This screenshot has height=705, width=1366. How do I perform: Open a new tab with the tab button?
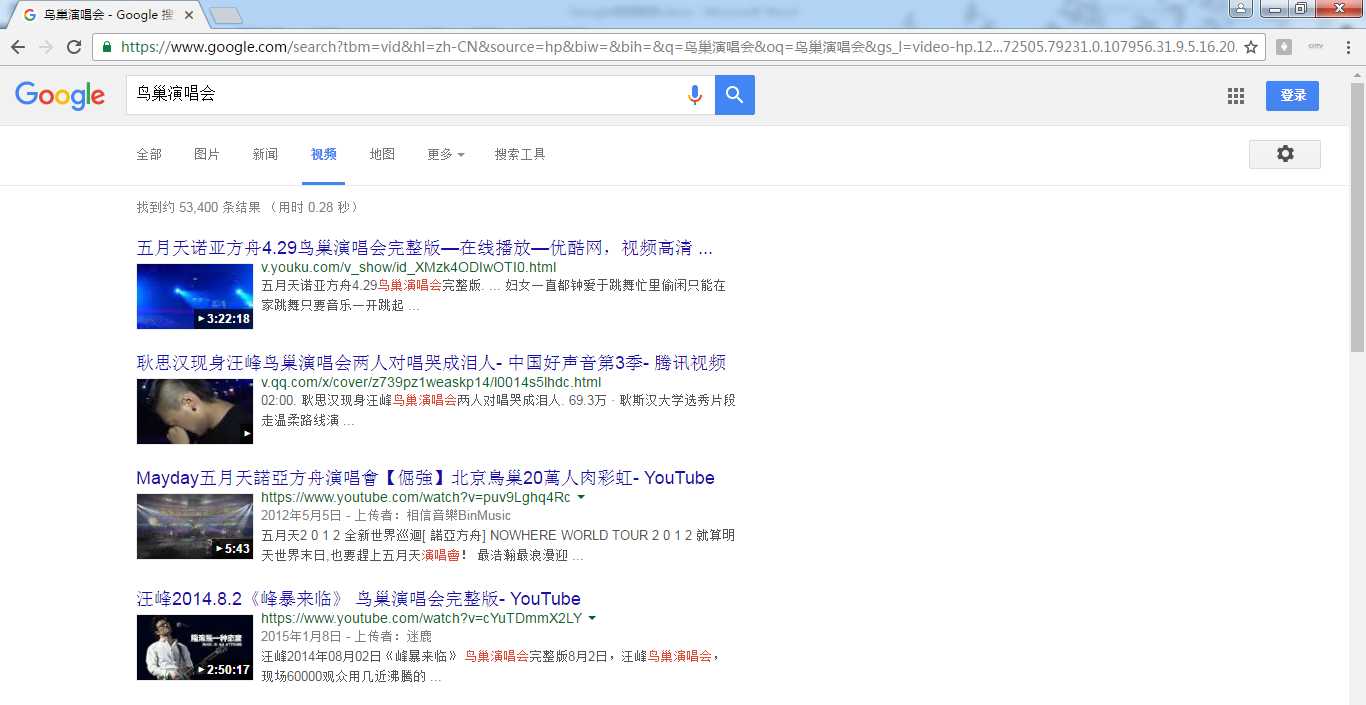tap(227, 15)
